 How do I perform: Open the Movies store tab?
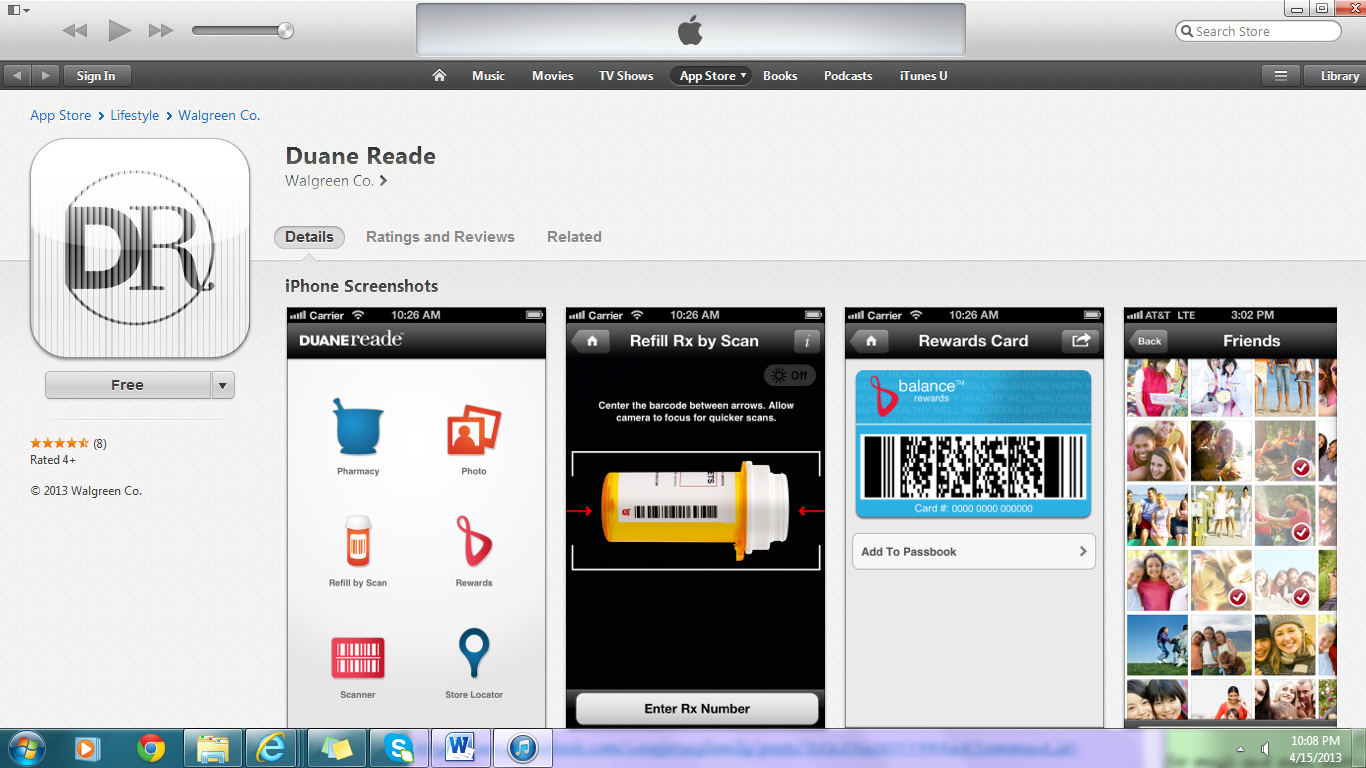[x=553, y=76]
